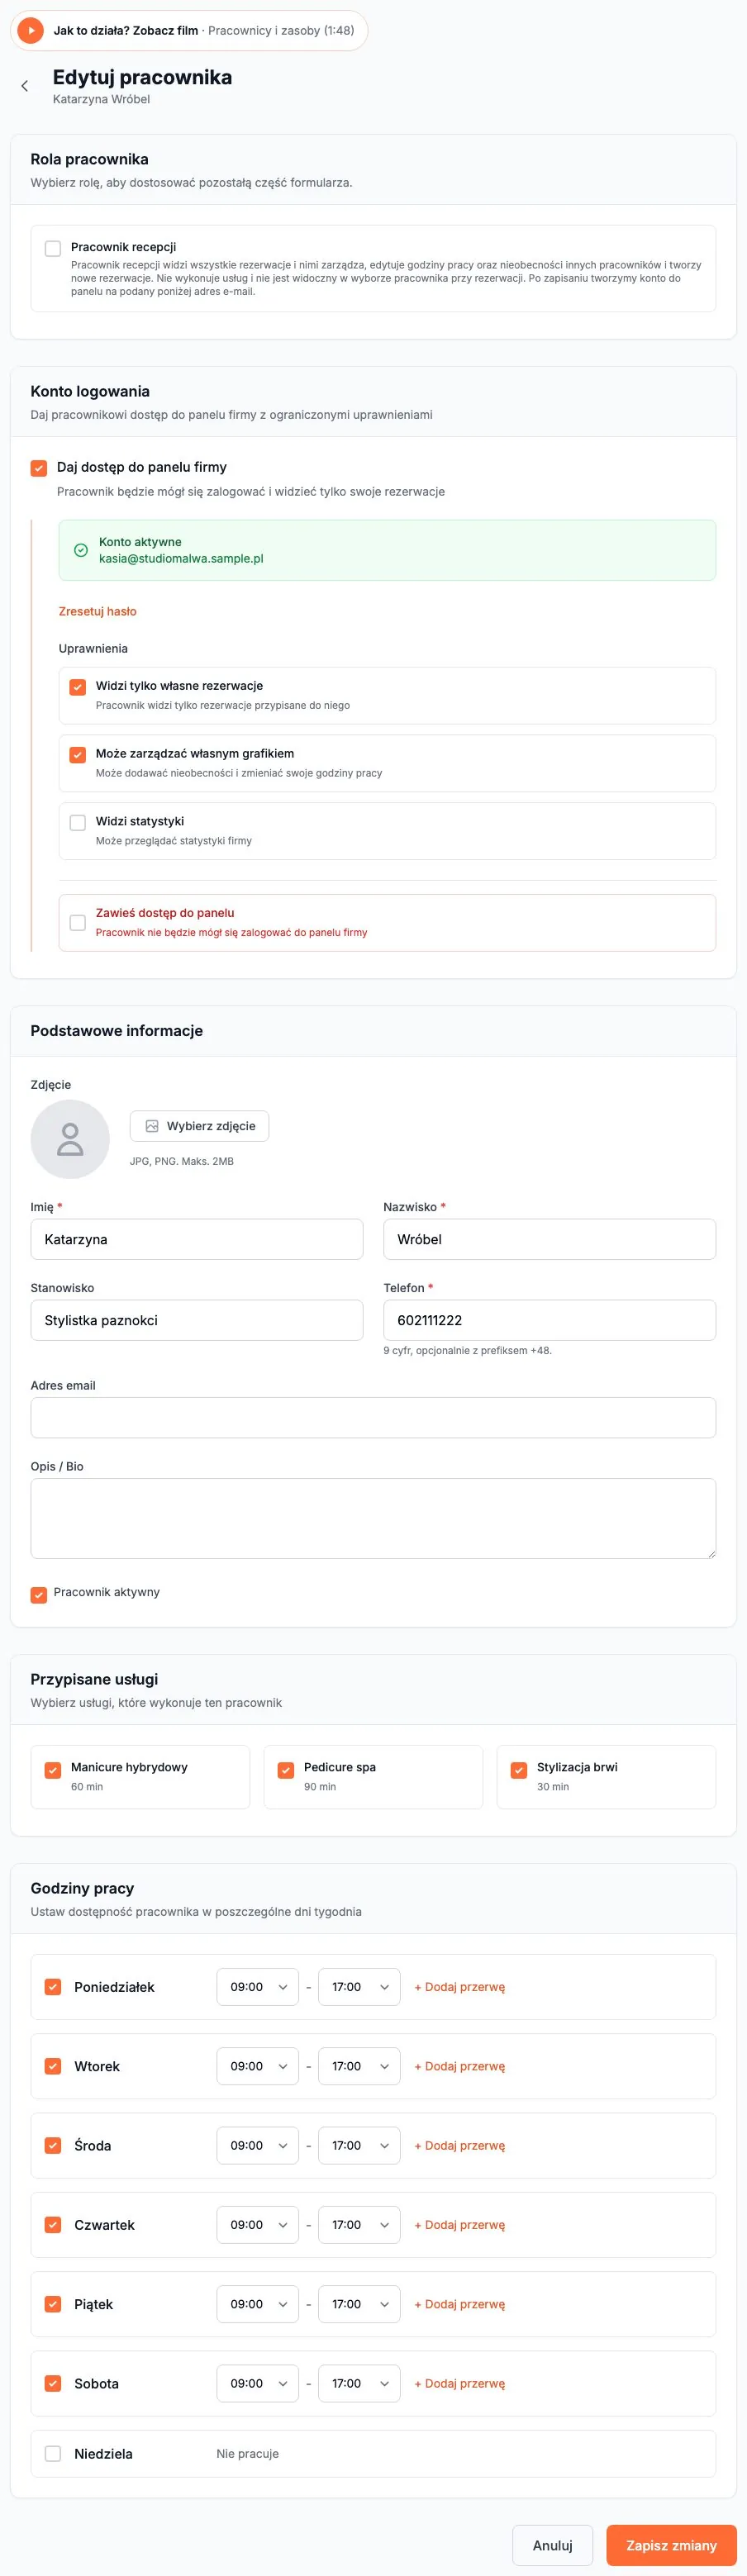Check 'Zawieś dostęp do panelu'
Screen dimensions: 747x2576
tap(77, 922)
